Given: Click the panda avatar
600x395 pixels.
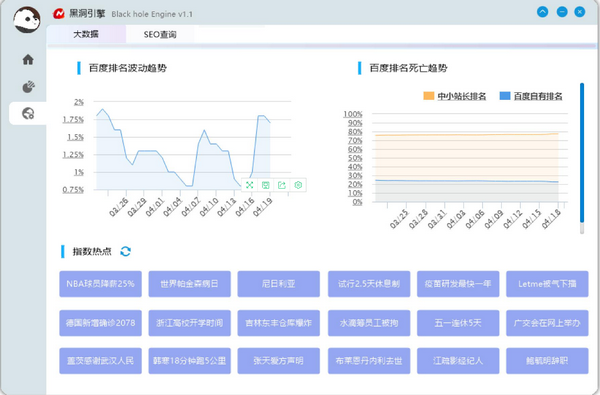Looking at the screenshot, I should (27, 20).
